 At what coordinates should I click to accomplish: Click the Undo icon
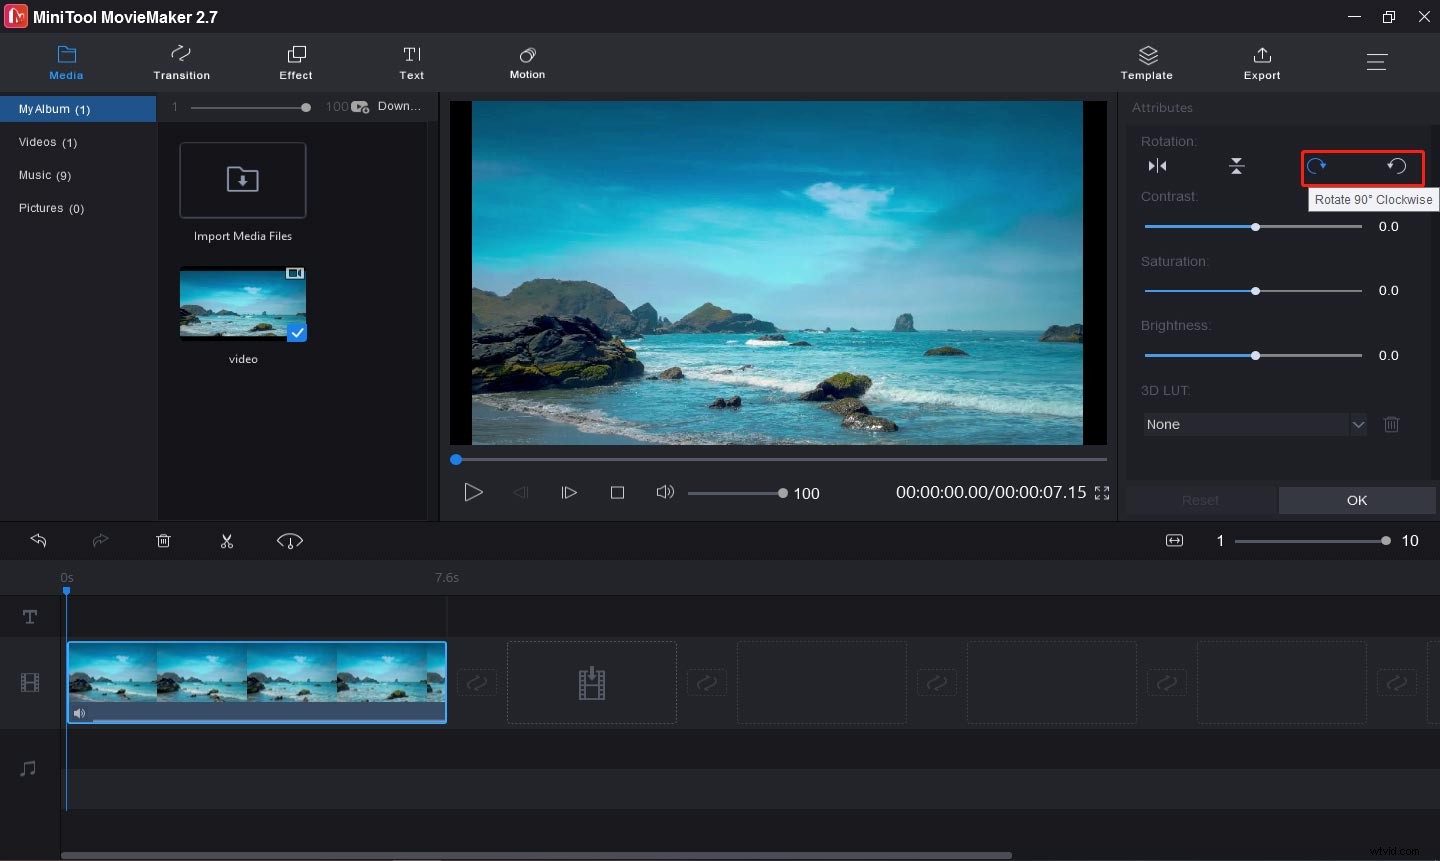(x=38, y=541)
